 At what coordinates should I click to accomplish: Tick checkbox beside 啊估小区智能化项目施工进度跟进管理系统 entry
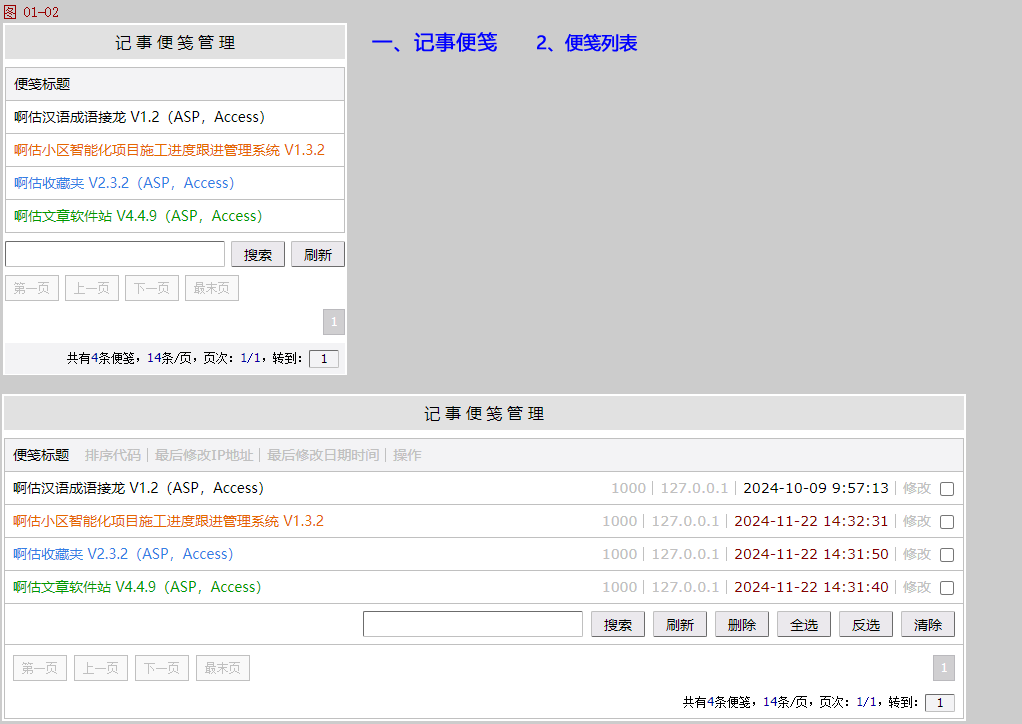(947, 522)
